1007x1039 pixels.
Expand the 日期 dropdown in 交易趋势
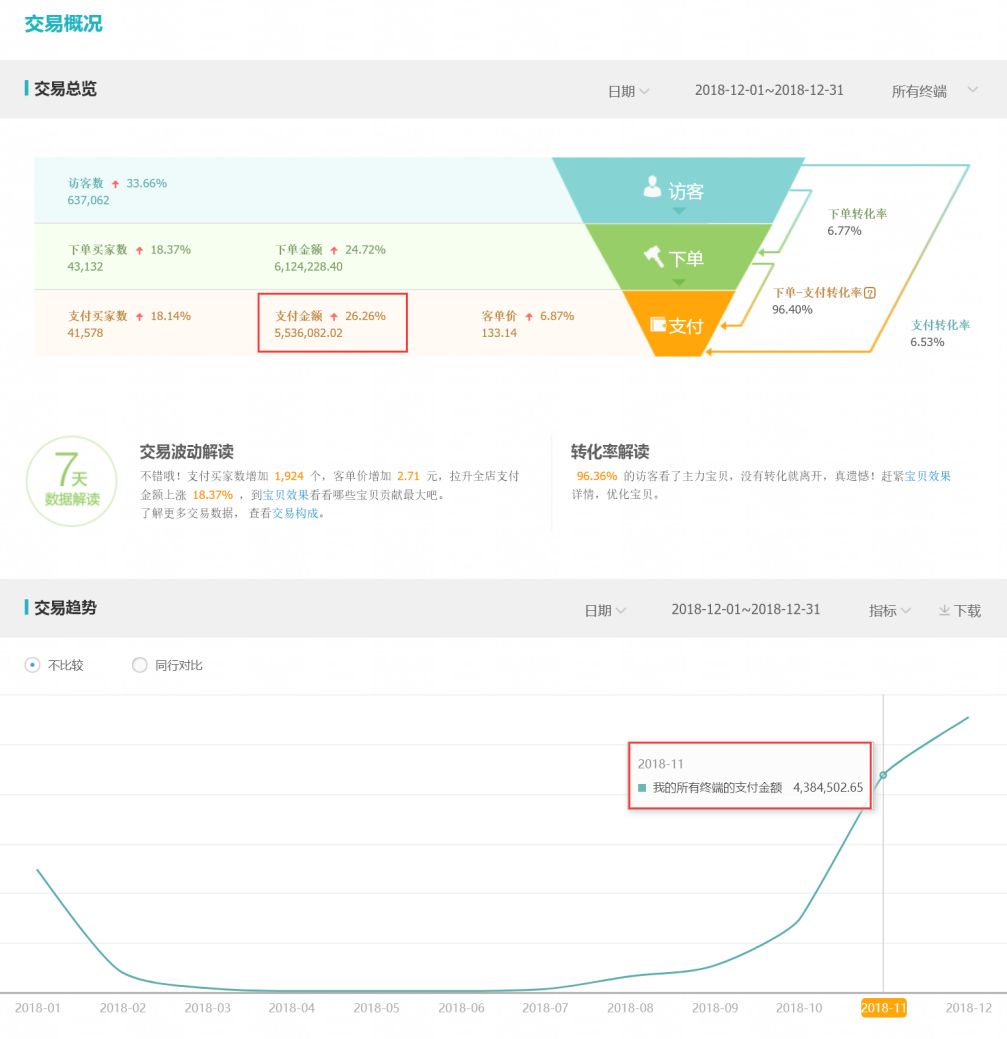point(604,610)
